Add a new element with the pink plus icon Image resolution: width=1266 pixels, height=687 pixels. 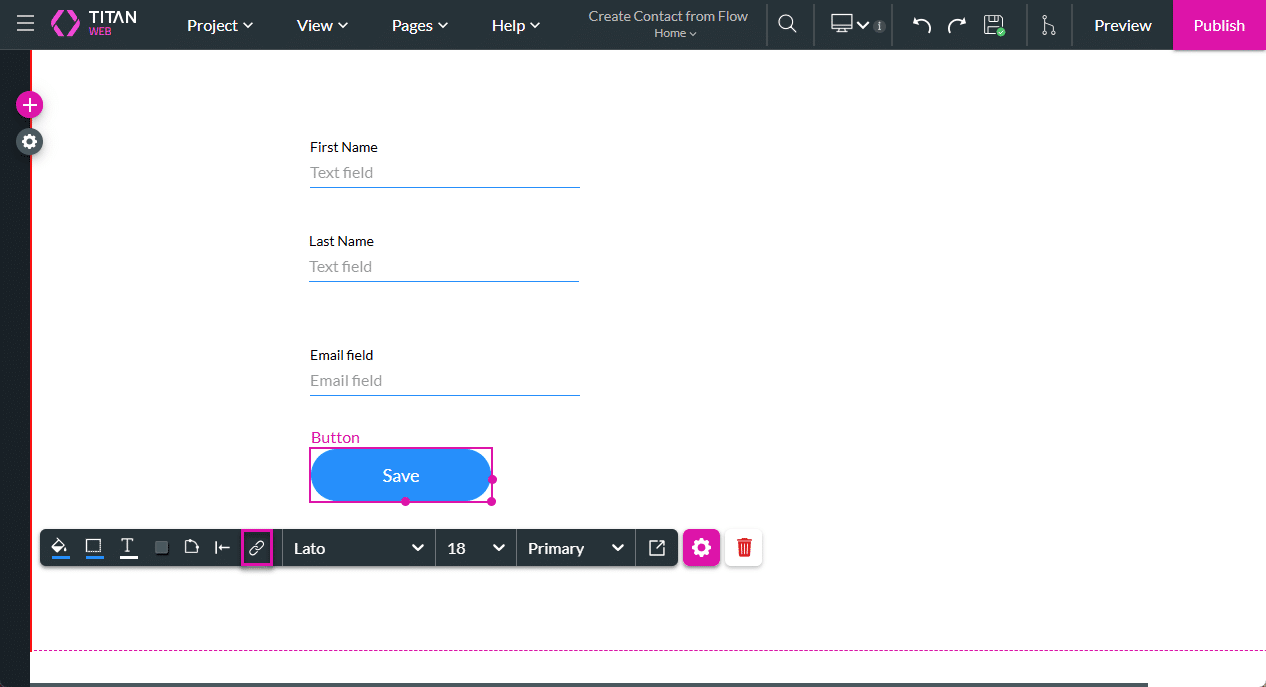coord(29,104)
